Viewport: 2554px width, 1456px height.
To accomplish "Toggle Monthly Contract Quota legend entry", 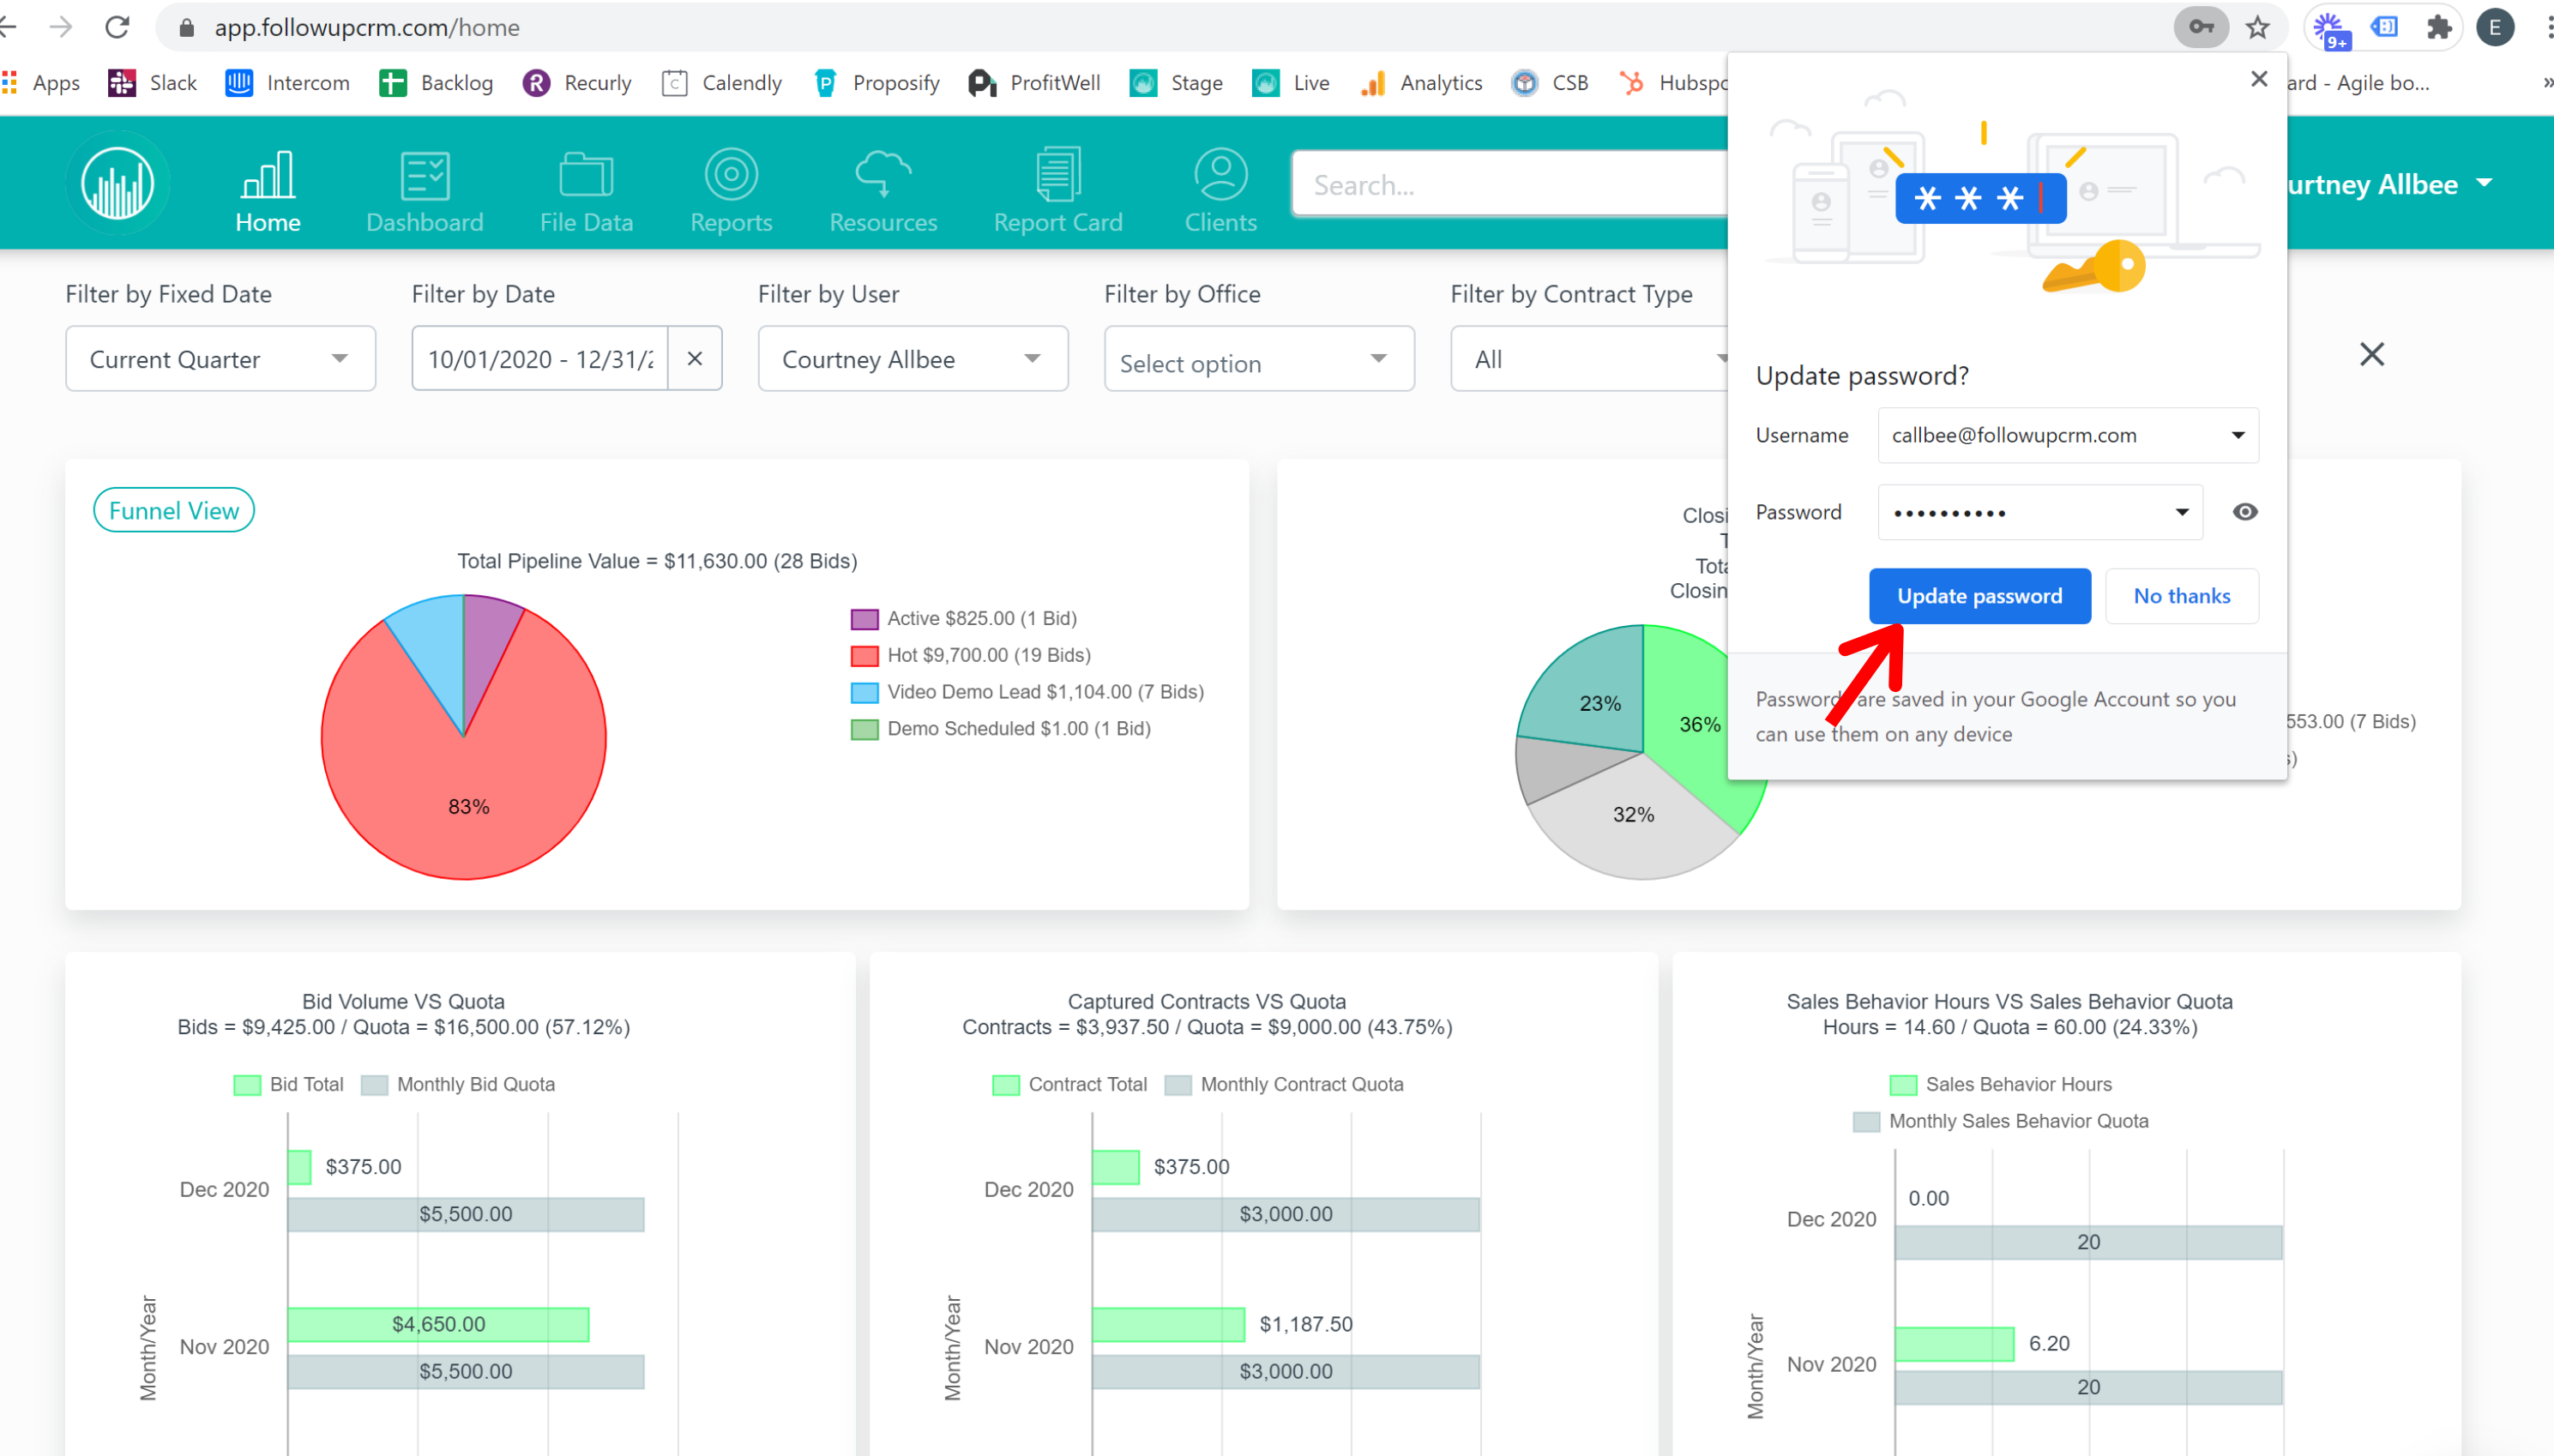I will click(x=1284, y=1085).
